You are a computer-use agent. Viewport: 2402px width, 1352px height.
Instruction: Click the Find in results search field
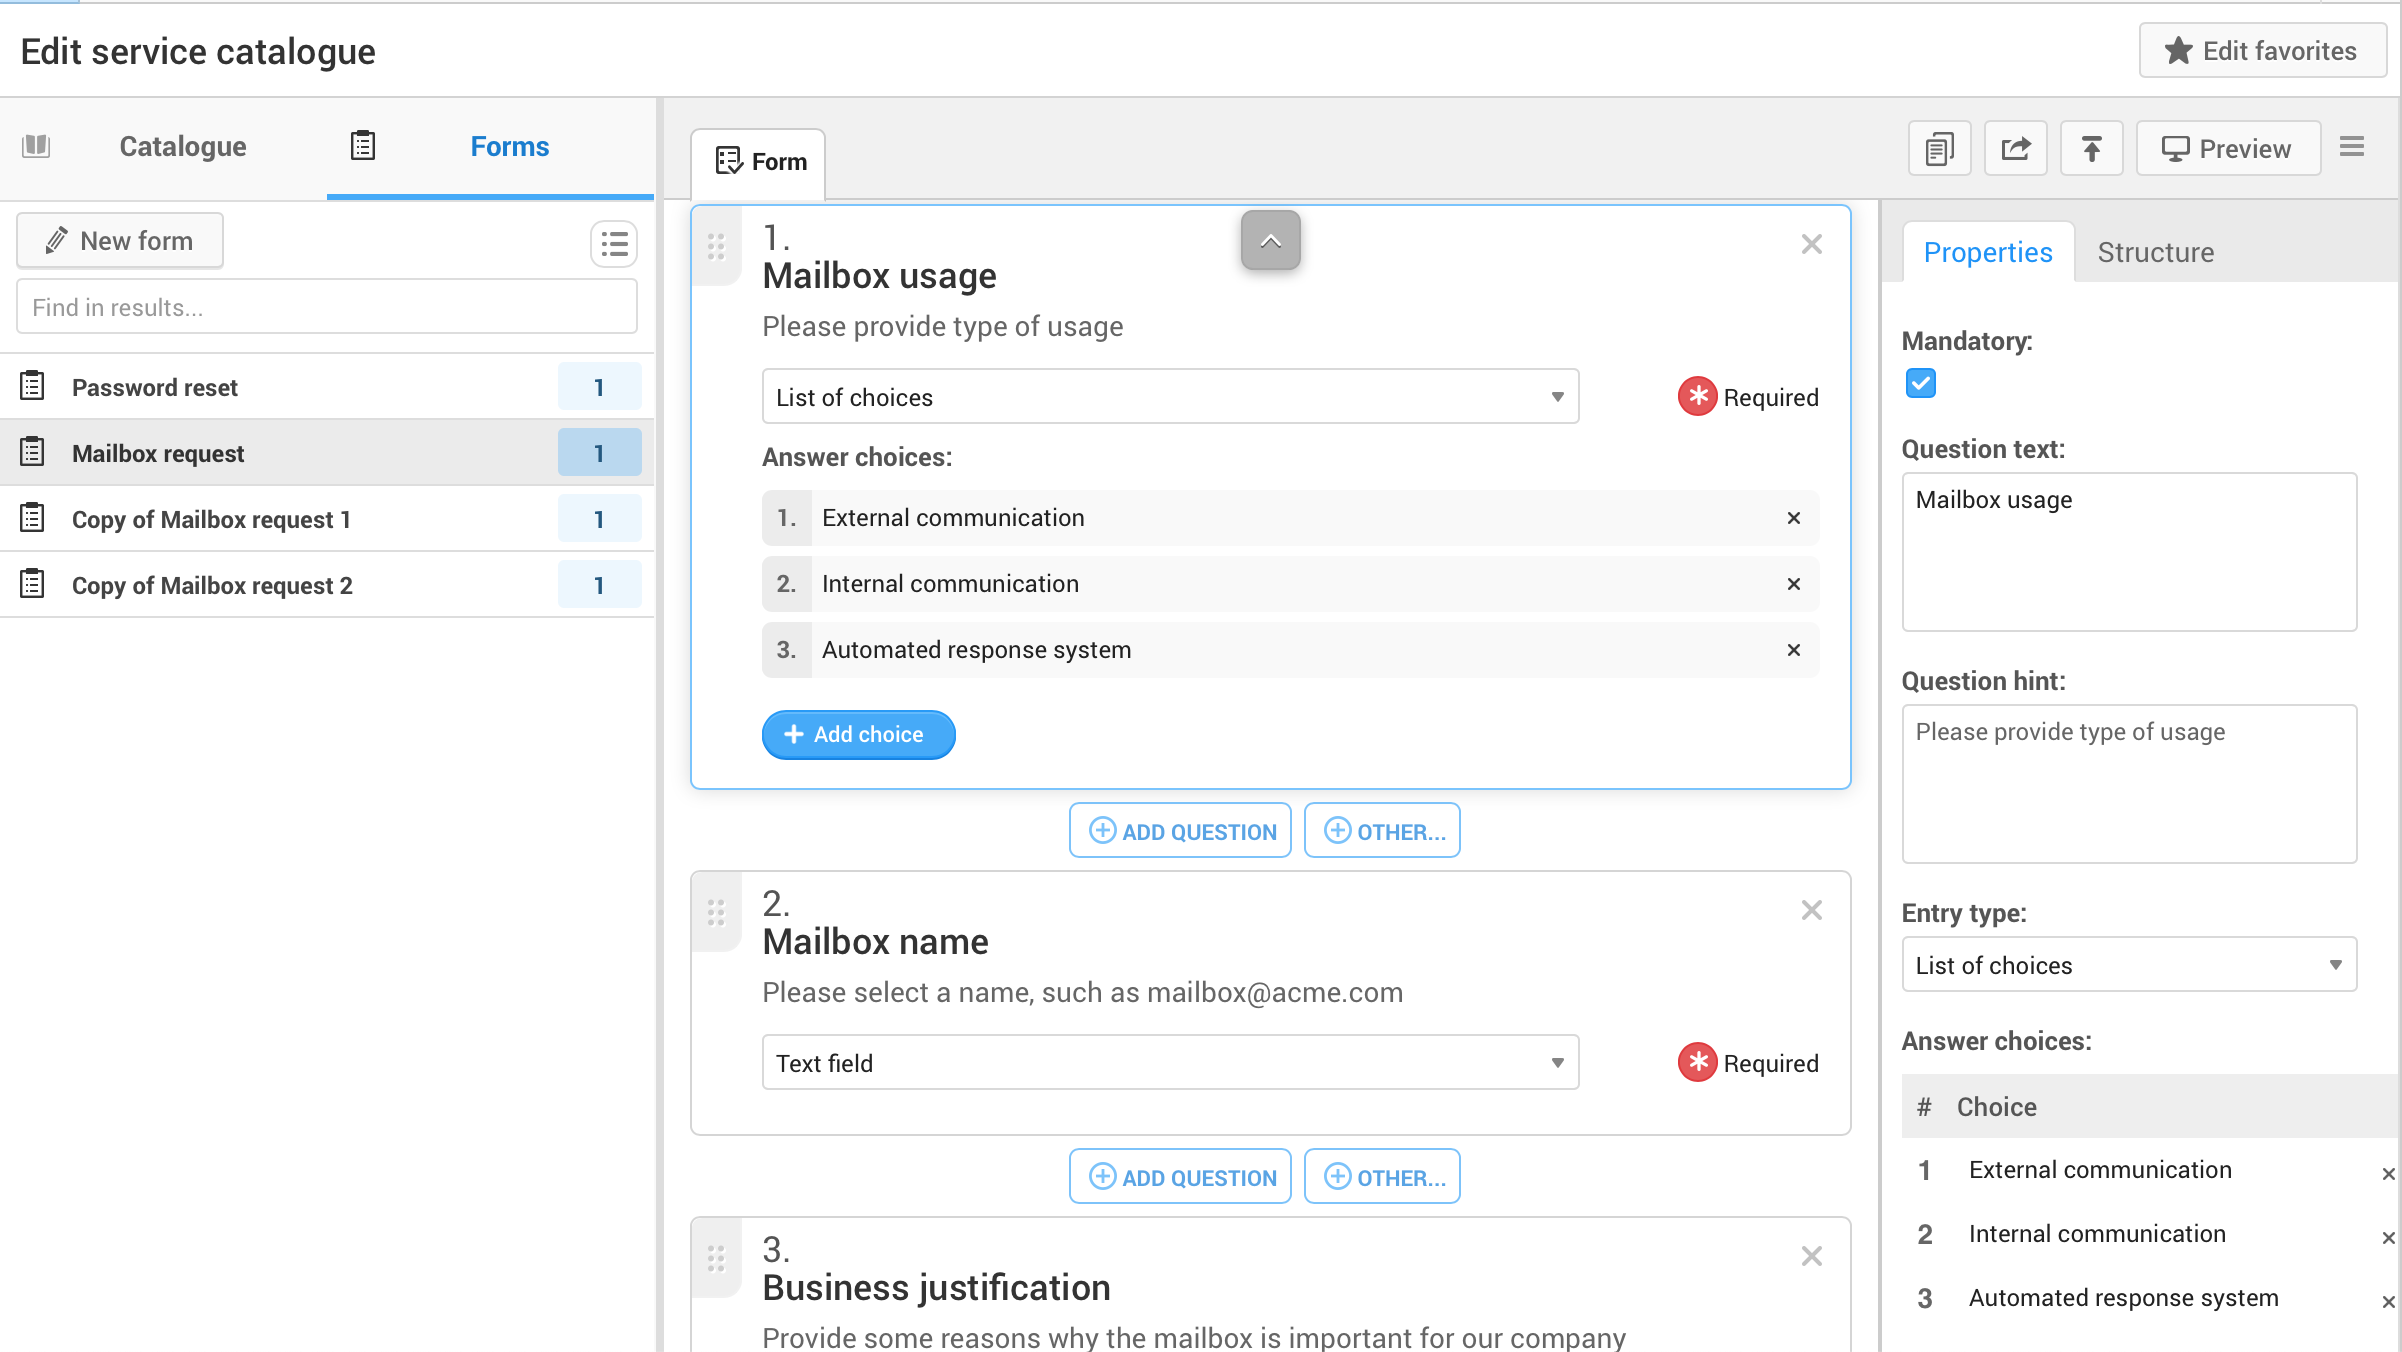point(326,307)
